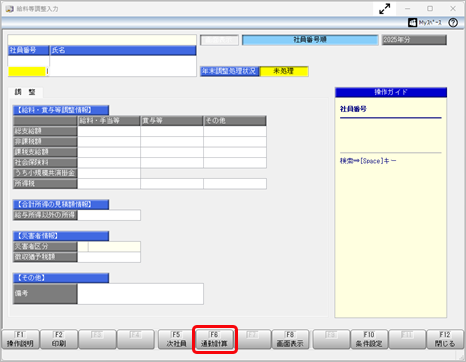This screenshot has height=362, width=466.
Task: Click the 【合計所得の見積額情報】 section header
Action: [61, 204]
